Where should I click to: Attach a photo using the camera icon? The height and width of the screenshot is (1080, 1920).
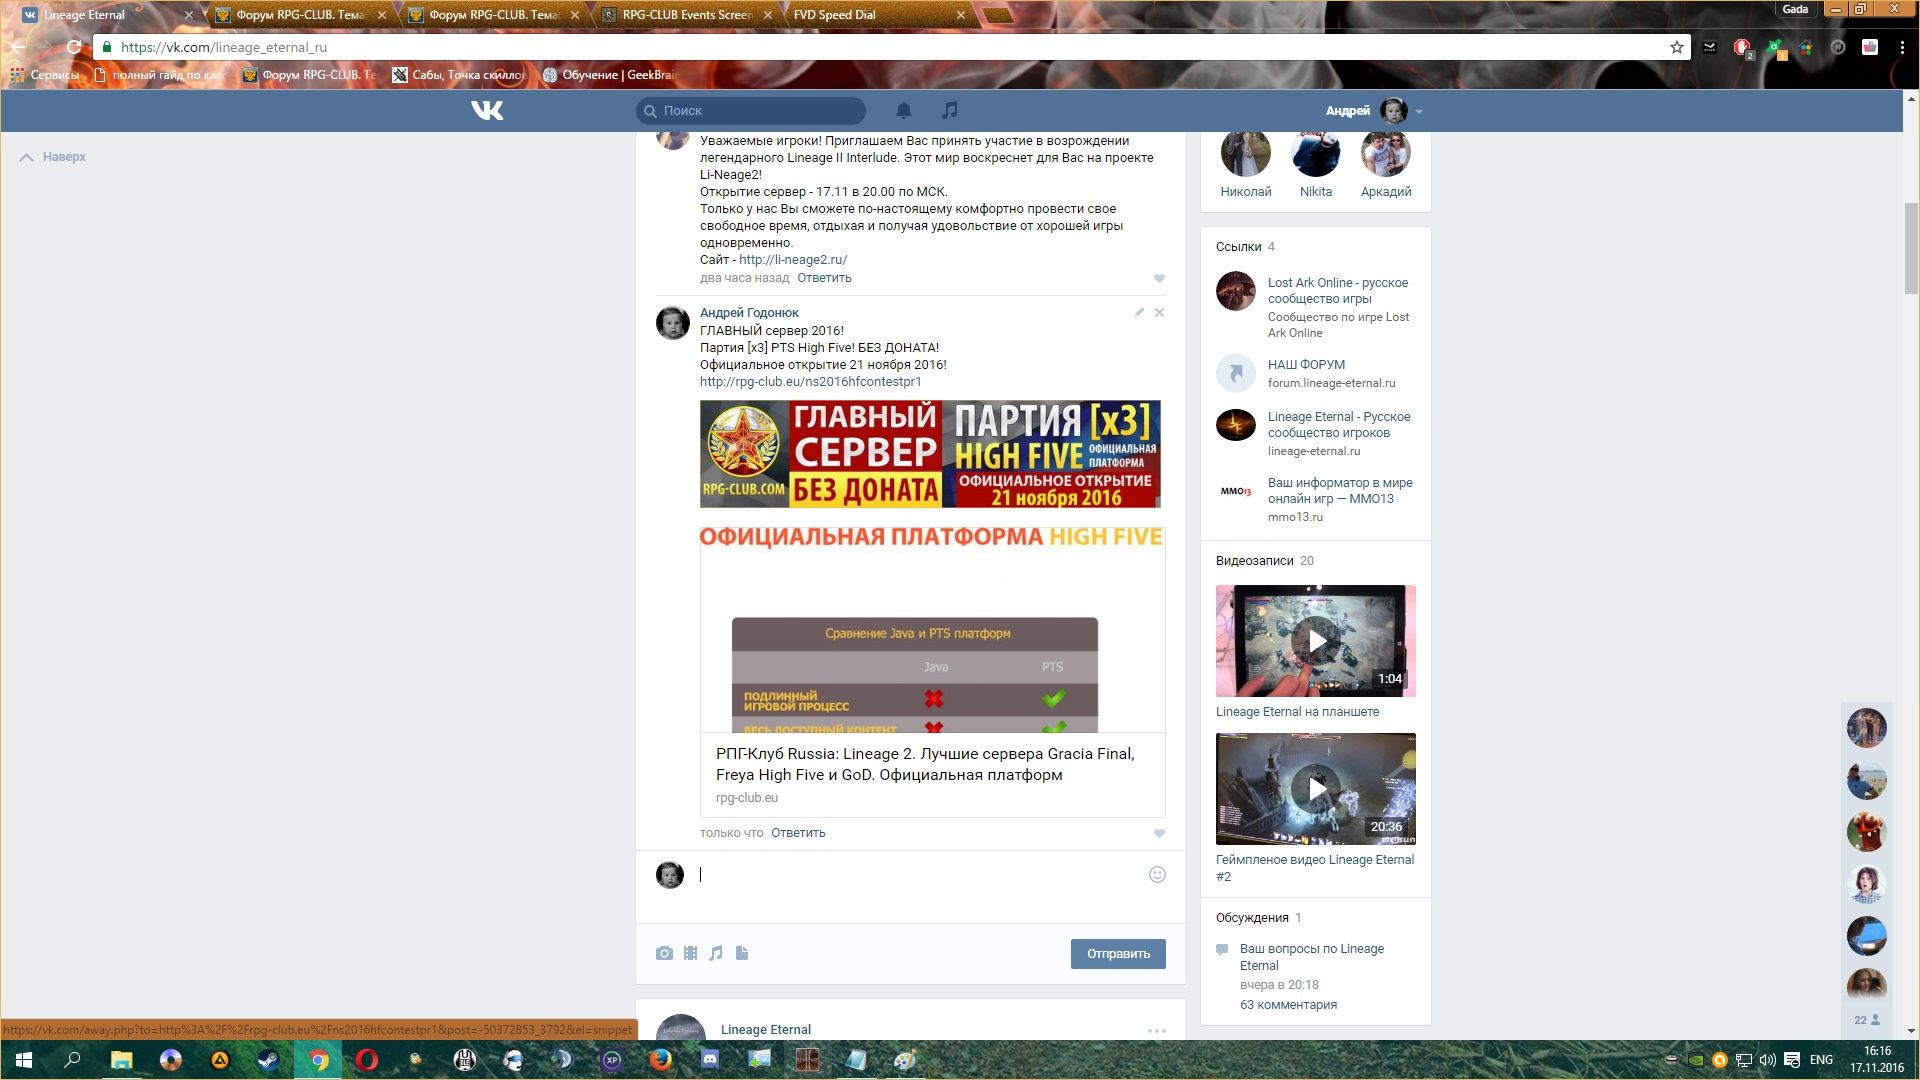click(x=664, y=953)
